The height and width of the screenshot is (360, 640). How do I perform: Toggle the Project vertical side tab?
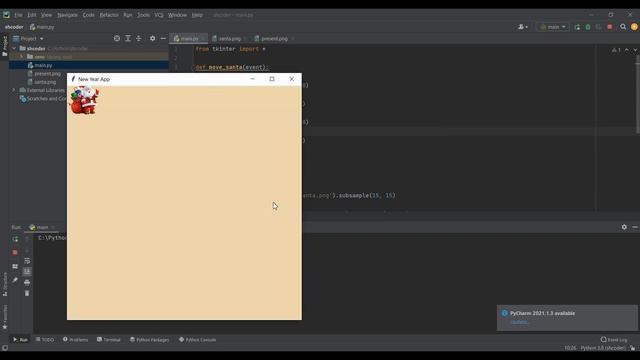click(x=4, y=46)
